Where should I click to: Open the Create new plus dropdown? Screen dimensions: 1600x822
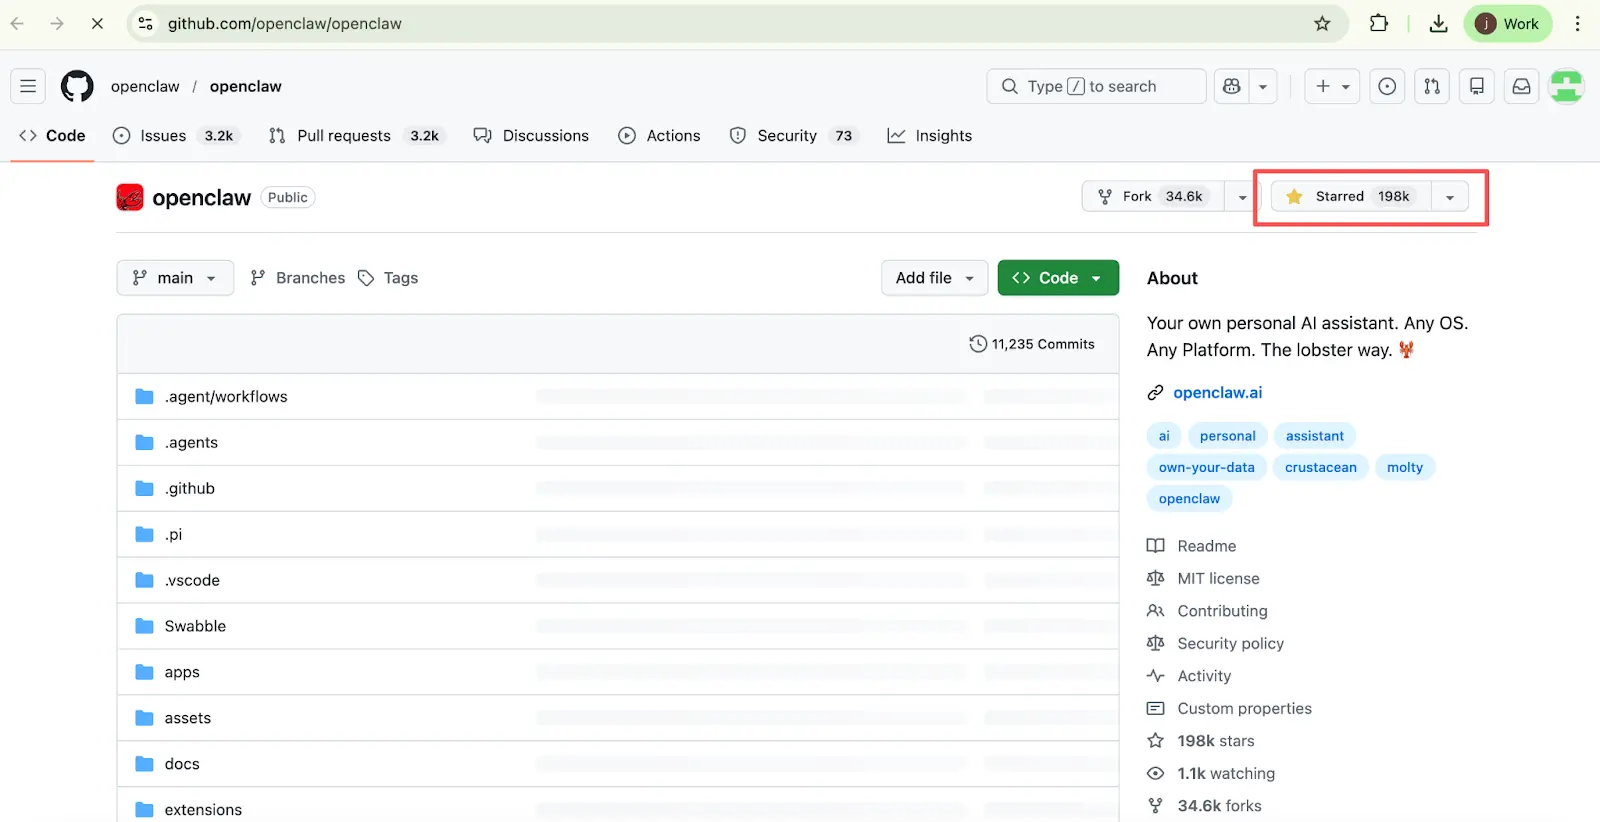point(1332,86)
